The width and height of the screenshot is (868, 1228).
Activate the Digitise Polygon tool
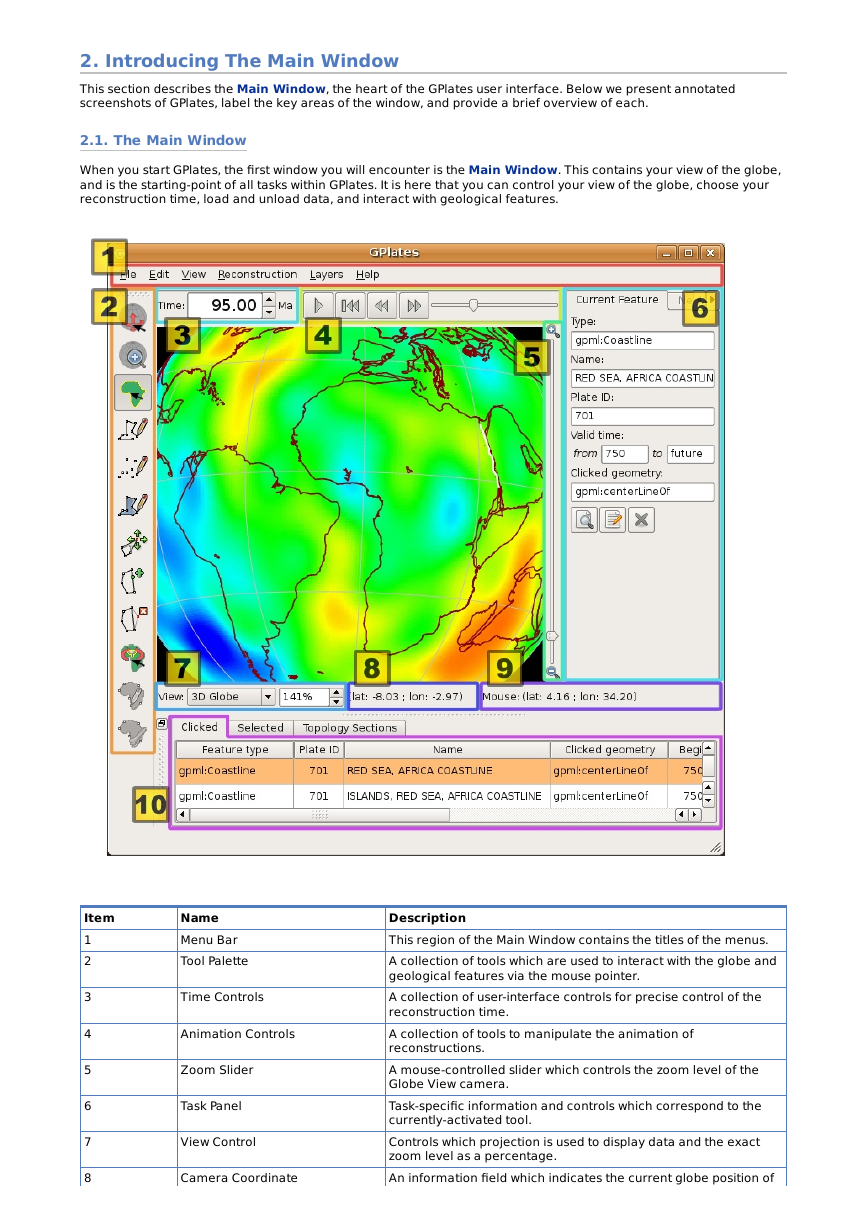133,505
